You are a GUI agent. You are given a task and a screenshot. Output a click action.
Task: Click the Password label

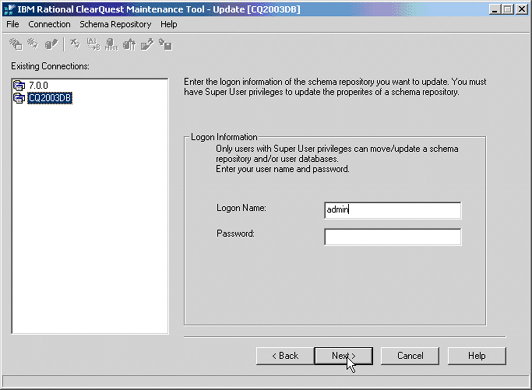click(235, 234)
